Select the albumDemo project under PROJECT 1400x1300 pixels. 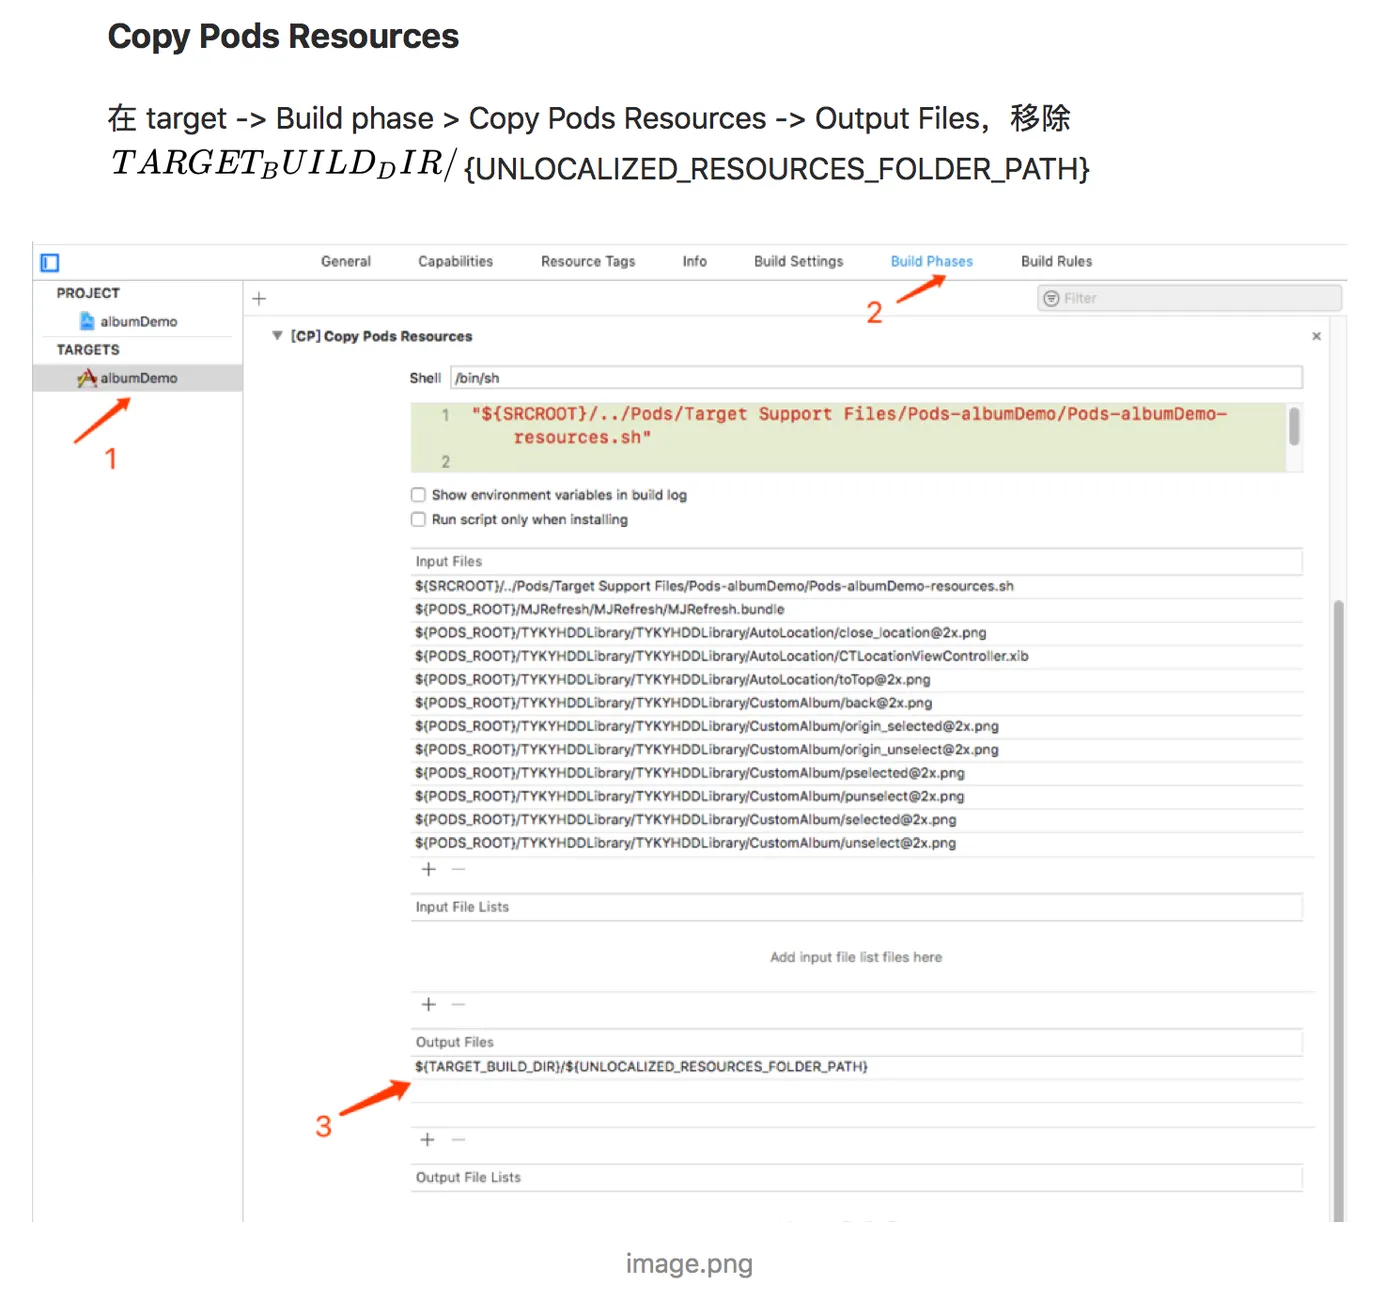tap(128, 321)
